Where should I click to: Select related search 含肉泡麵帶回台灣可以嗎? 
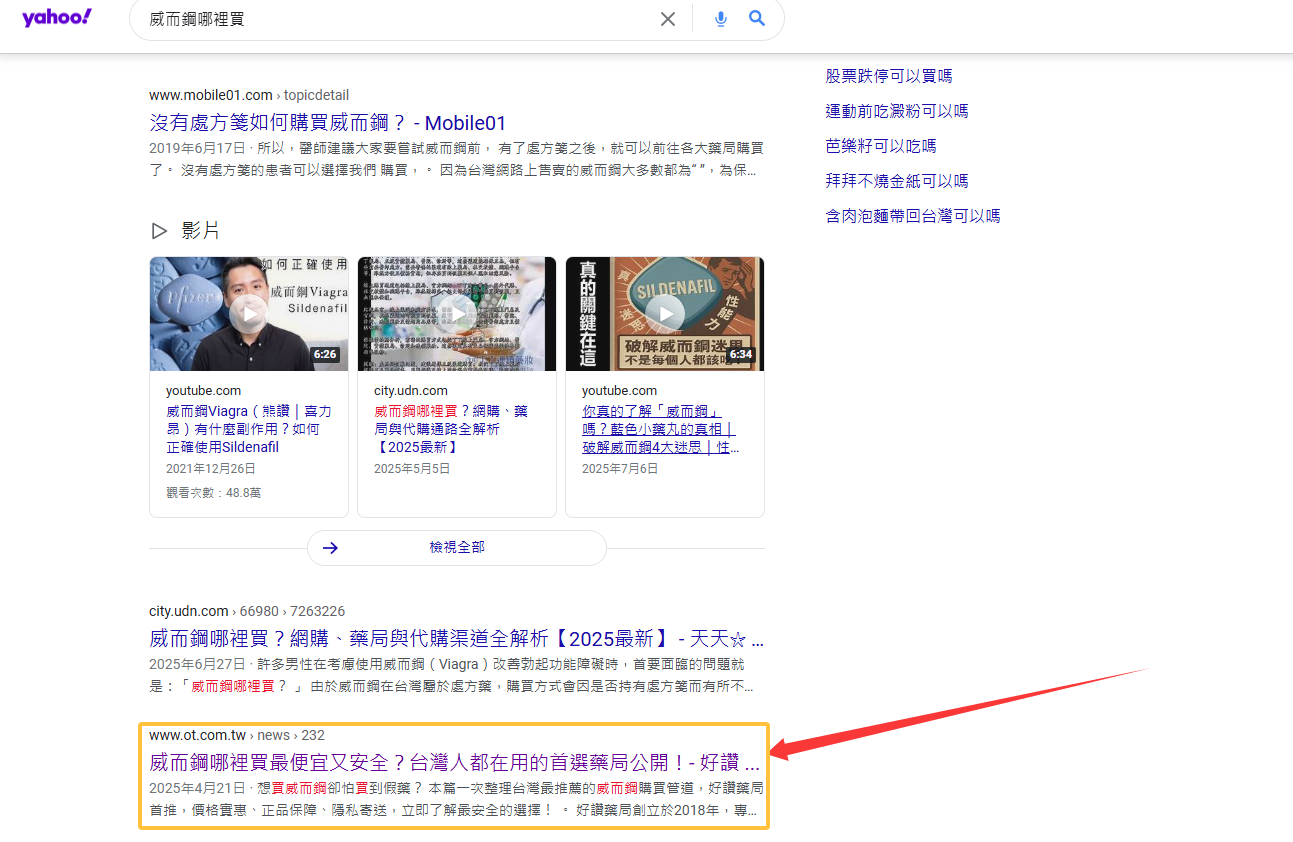[913, 216]
